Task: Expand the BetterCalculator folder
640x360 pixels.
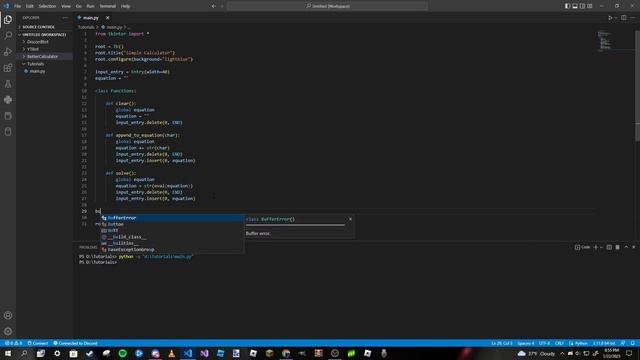Action: click(x=44, y=56)
